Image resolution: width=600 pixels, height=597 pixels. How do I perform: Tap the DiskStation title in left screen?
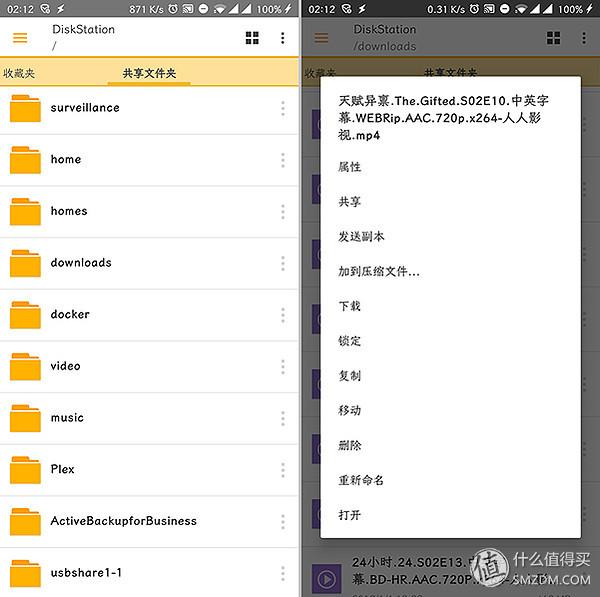tap(83, 29)
